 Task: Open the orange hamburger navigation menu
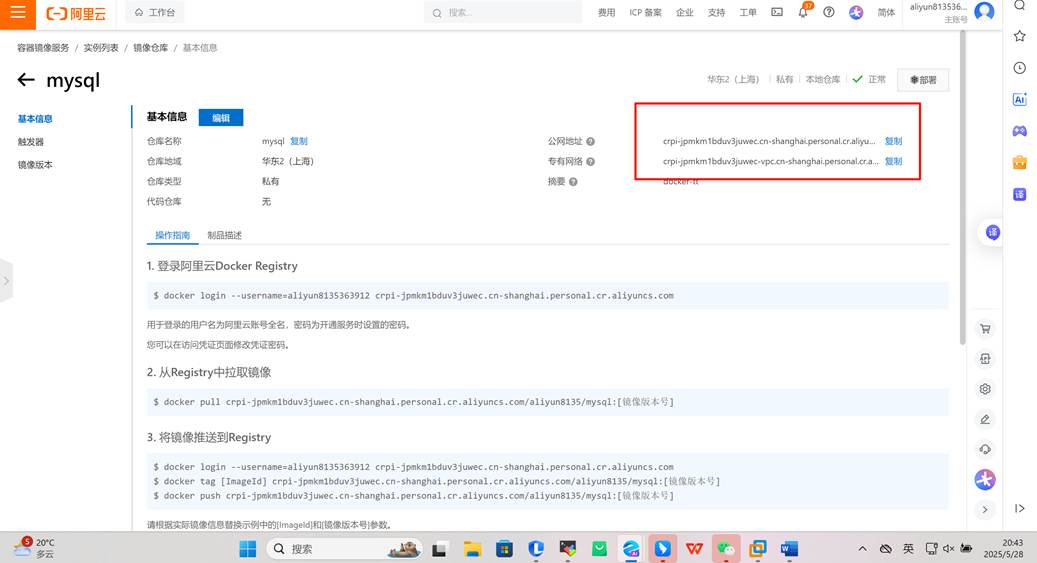tap(18, 13)
